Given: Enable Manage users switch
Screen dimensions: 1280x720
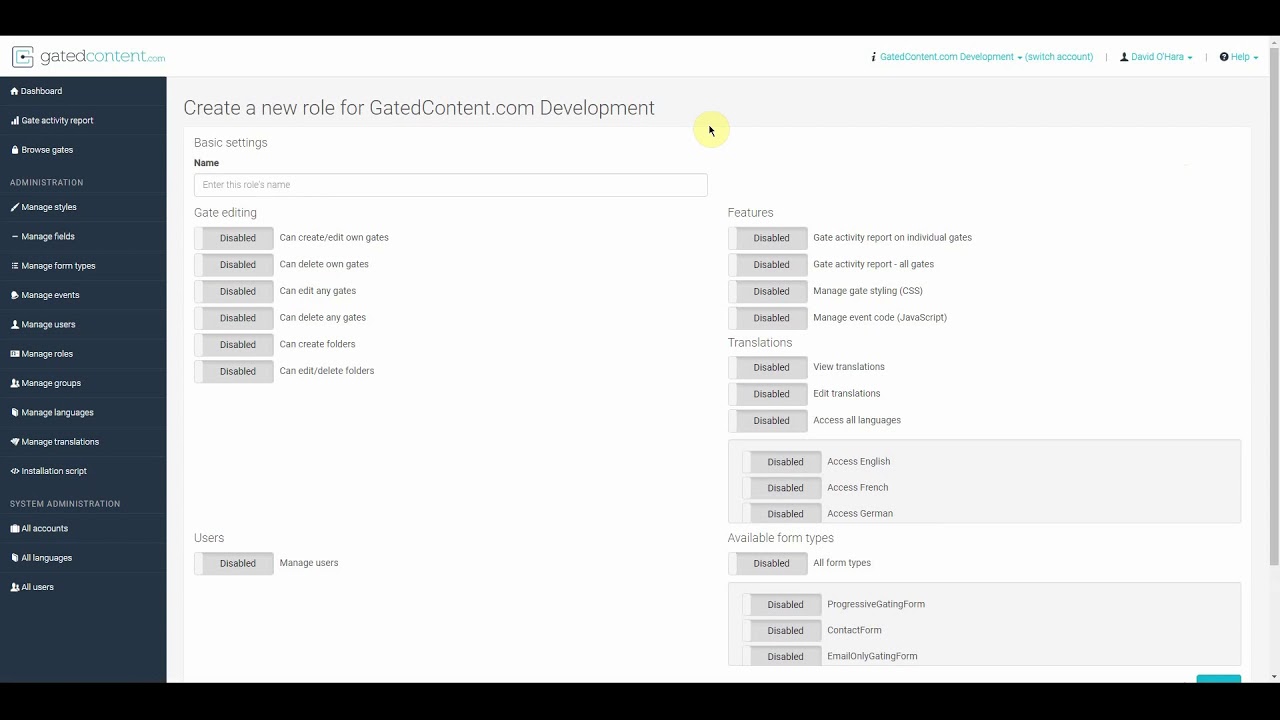Looking at the screenshot, I should (x=234, y=563).
